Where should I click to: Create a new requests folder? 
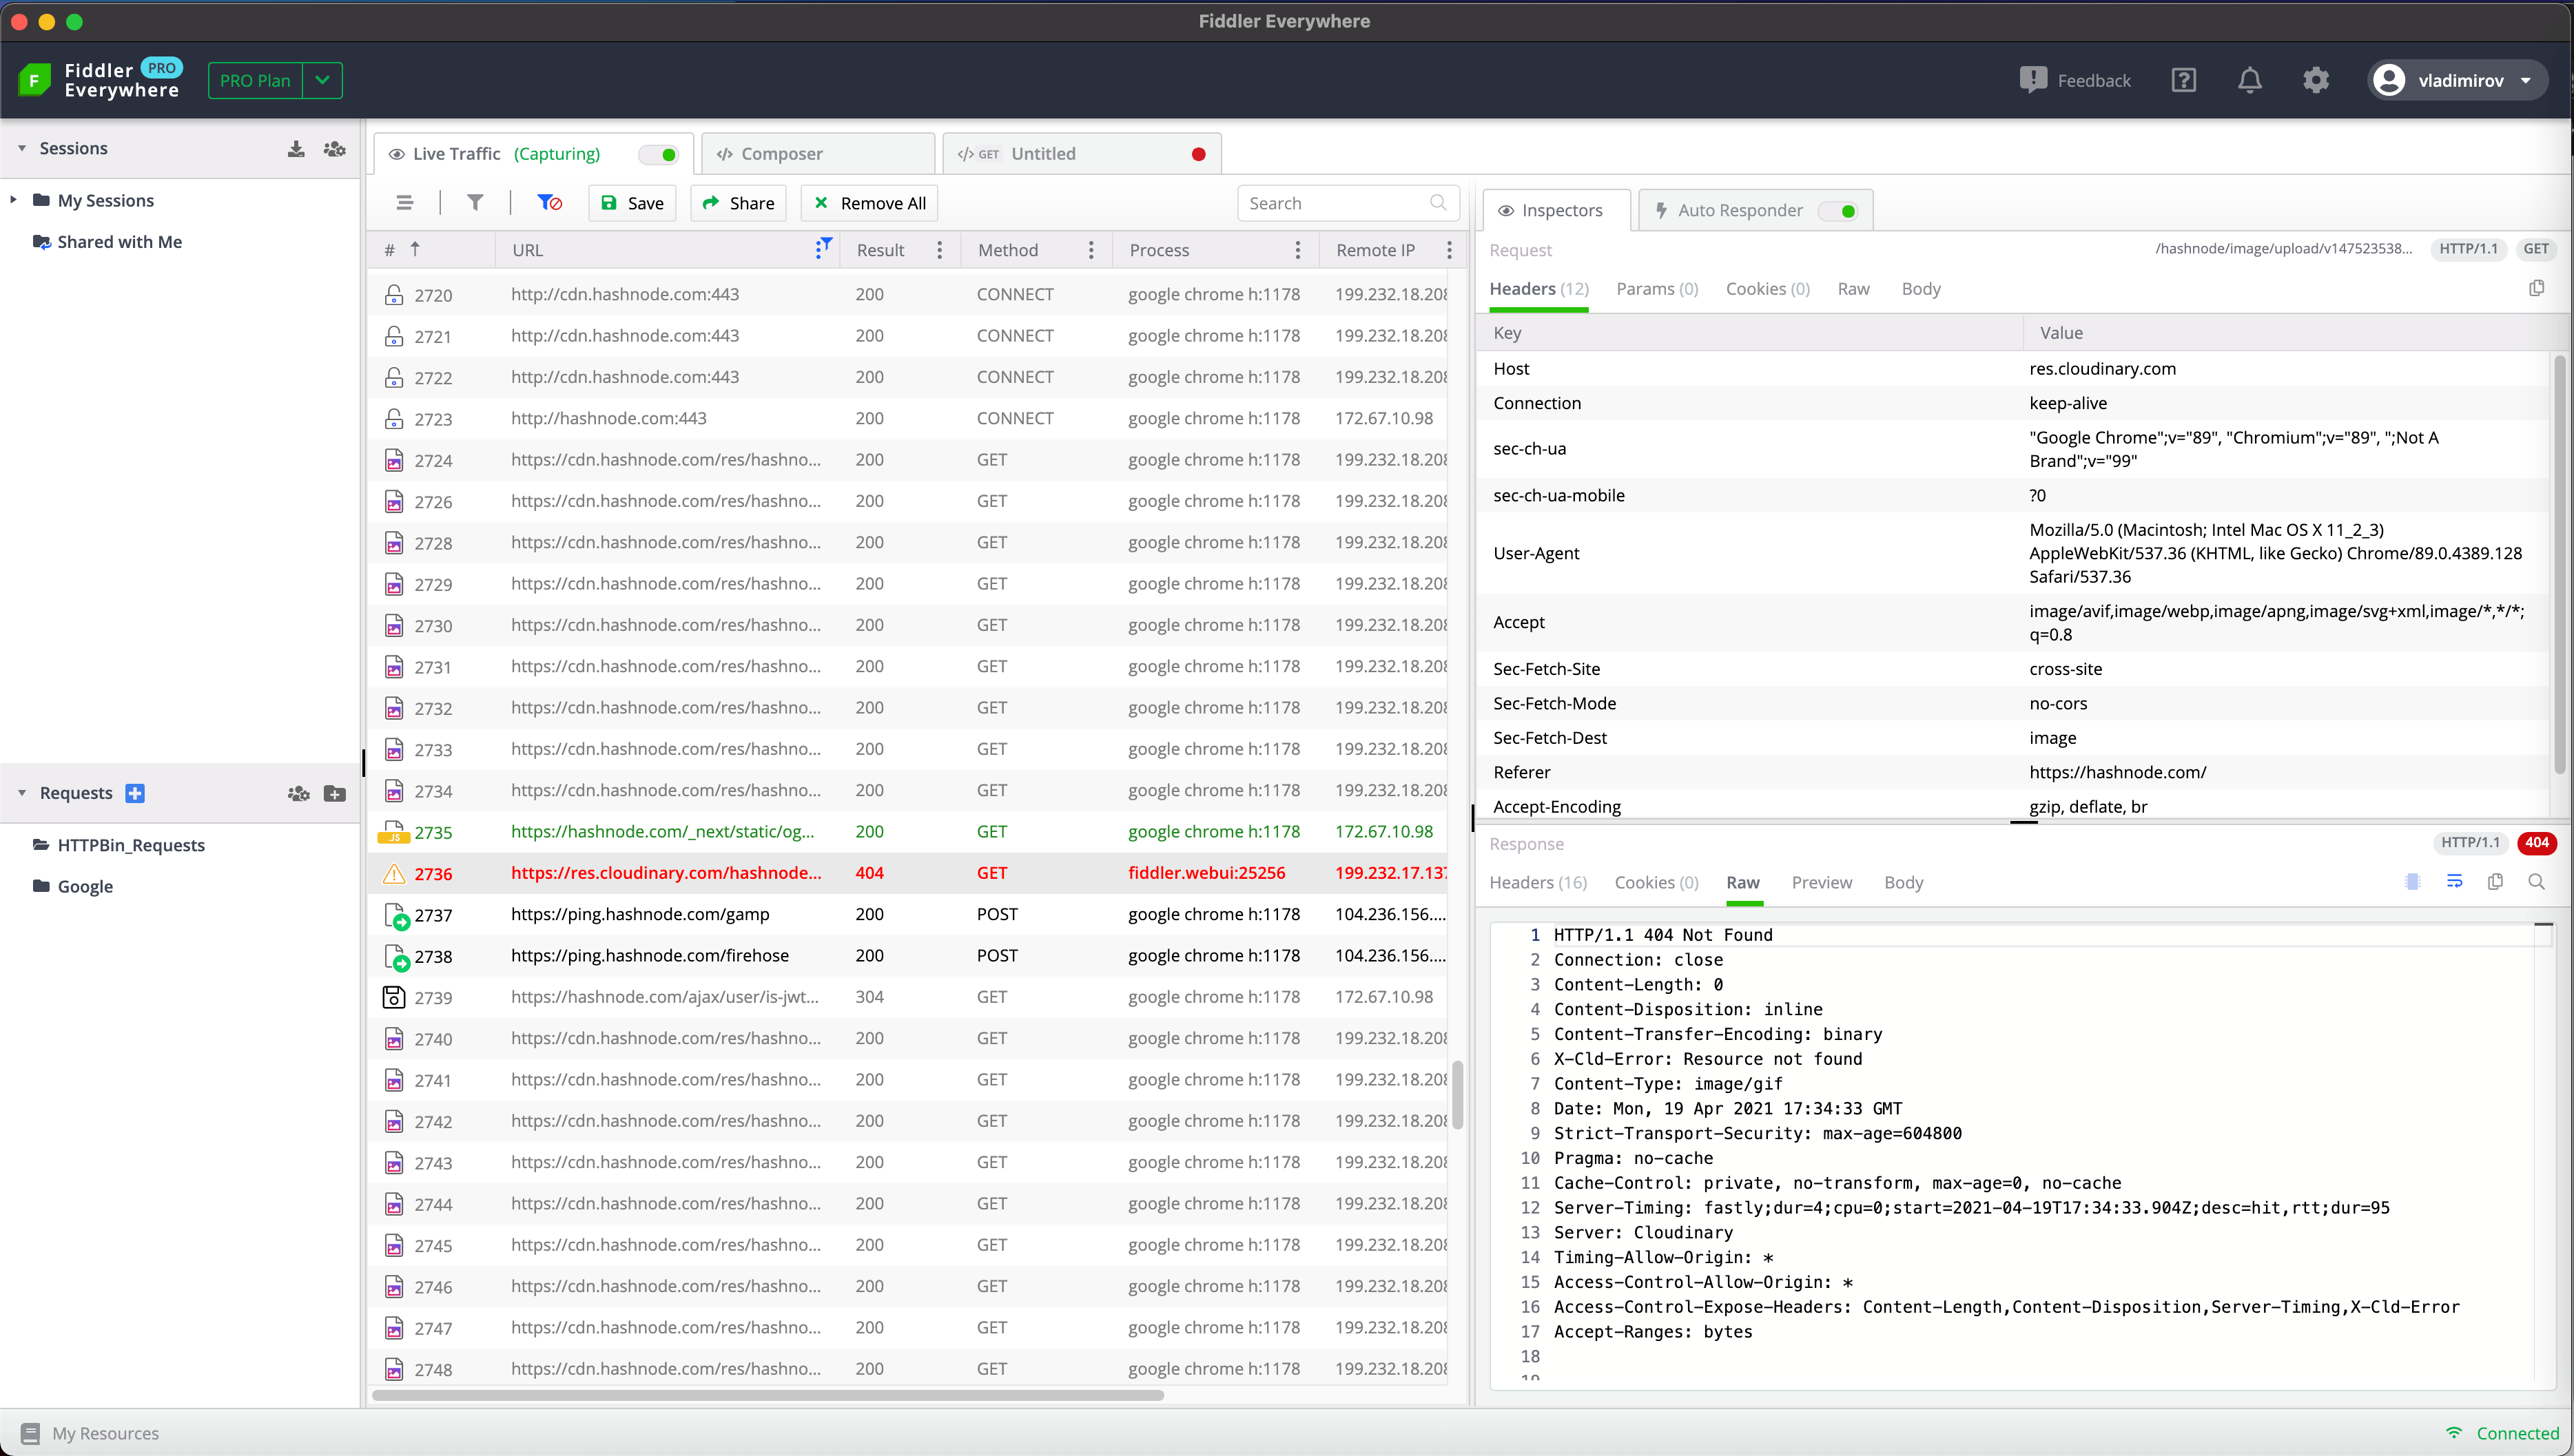coord(335,793)
